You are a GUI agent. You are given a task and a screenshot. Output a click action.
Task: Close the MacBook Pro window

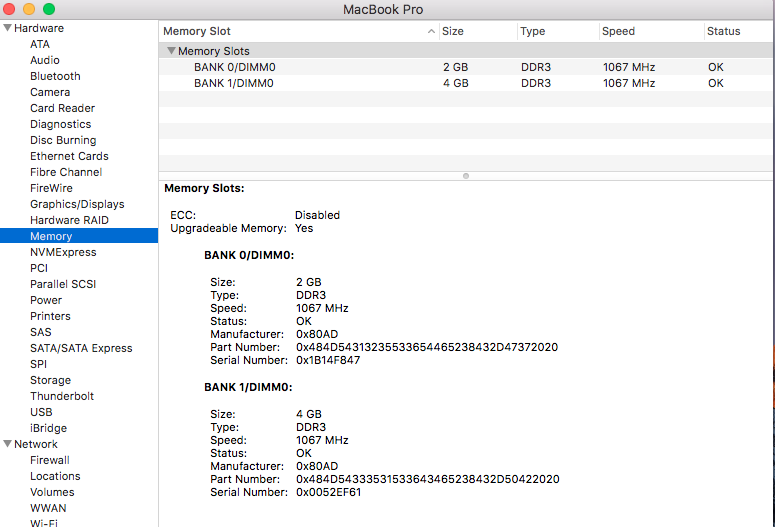[9, 9]
